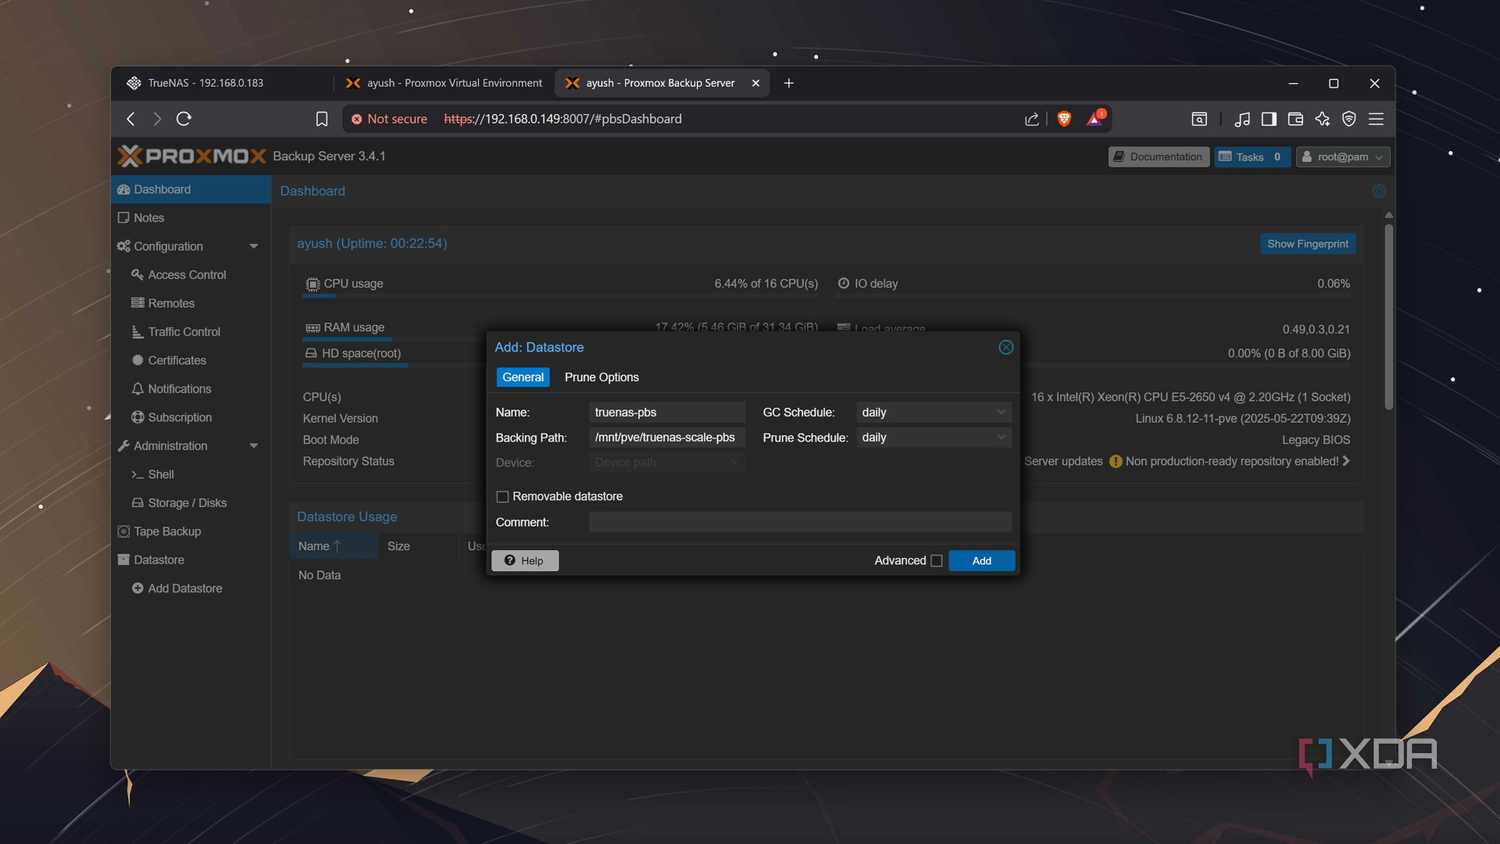Switch to the Prune Options tab
The height and width of the screenshot is (844, 1500).
tap(601, 377)
